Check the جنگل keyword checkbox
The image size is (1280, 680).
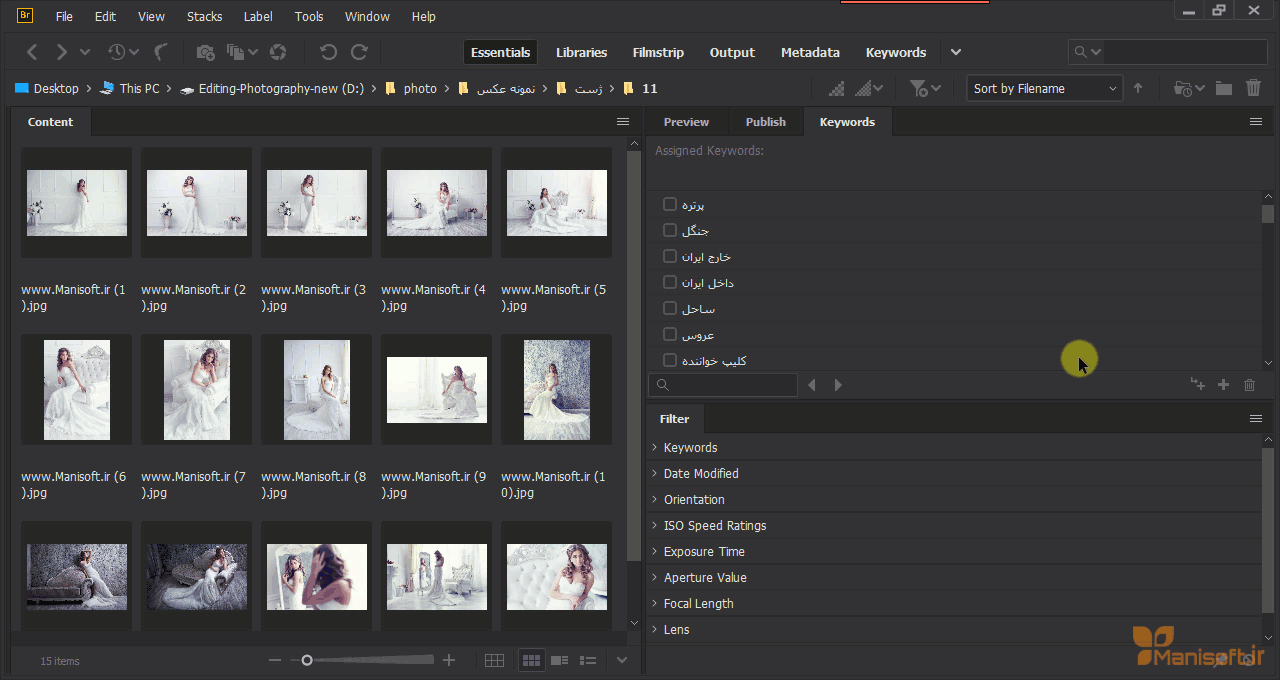(x=670, y=230)
